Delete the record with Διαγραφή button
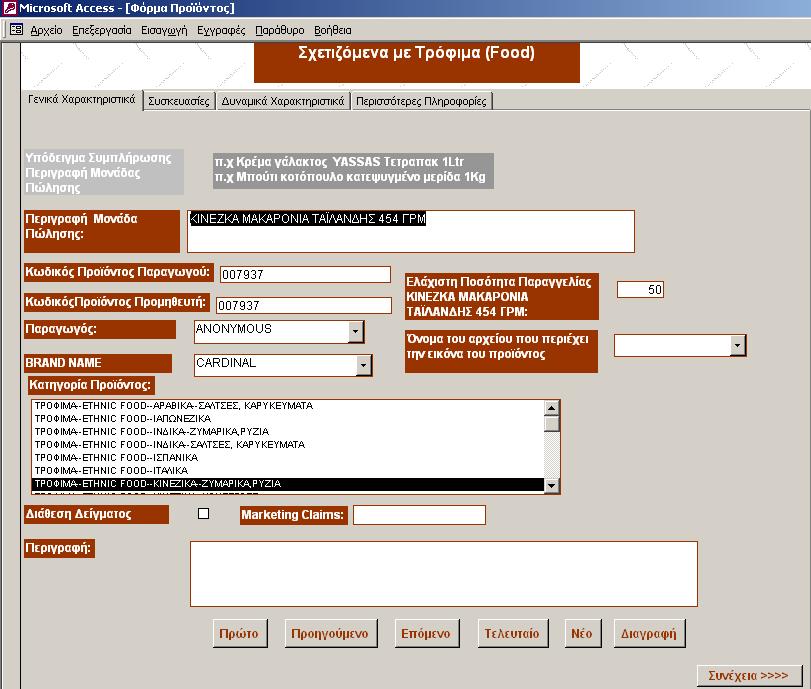The image size is (811, 689). point(650,633)
